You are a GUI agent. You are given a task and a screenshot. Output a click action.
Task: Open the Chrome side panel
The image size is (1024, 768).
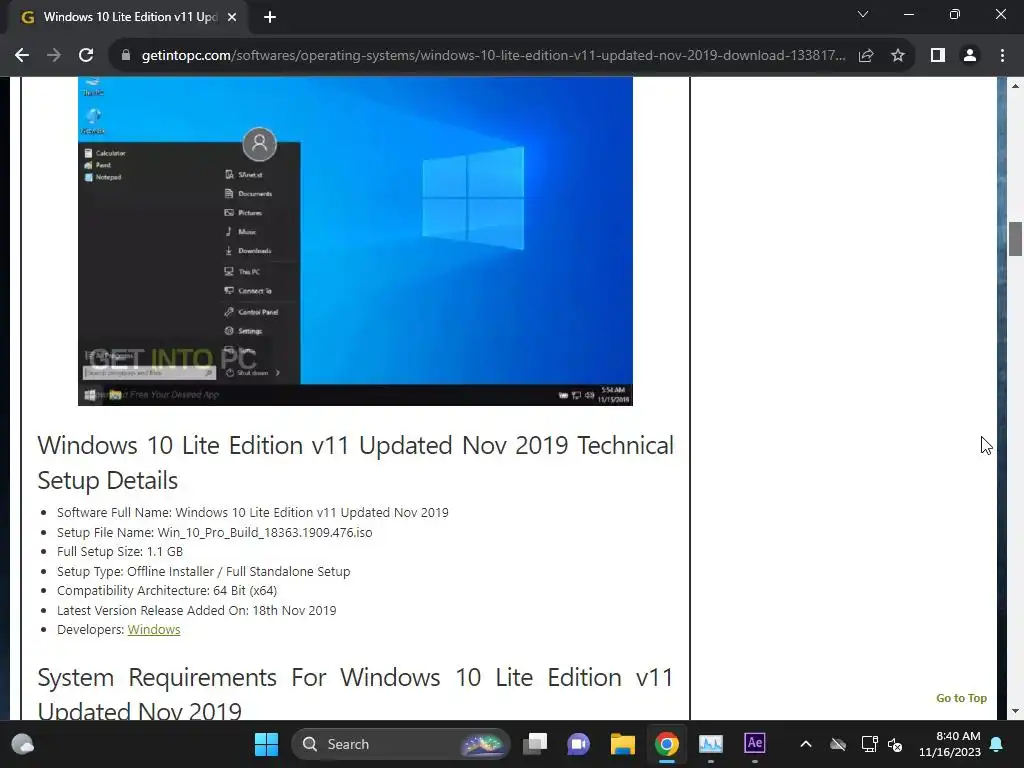coord(938,56)
